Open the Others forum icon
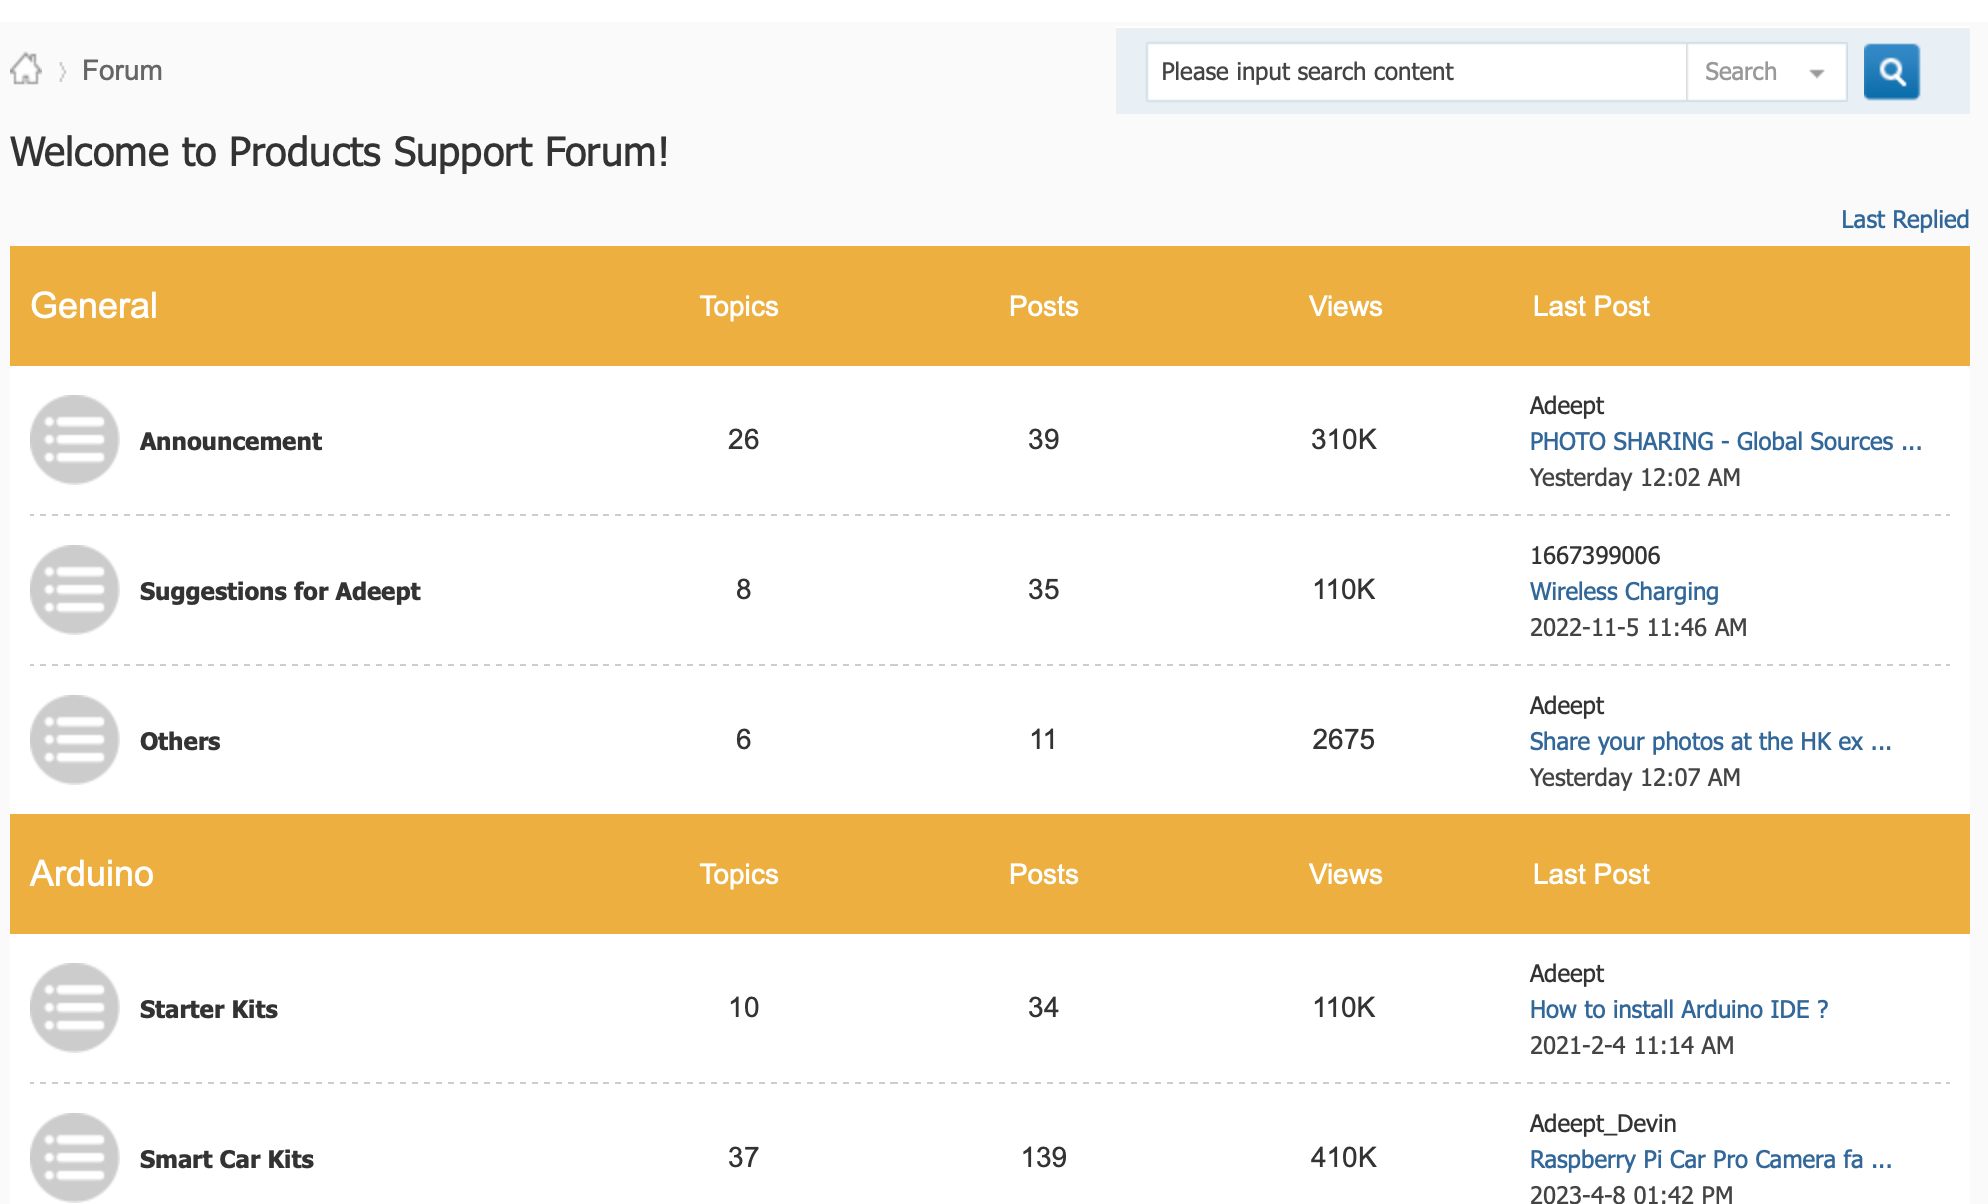 click(x=75, y=740)
